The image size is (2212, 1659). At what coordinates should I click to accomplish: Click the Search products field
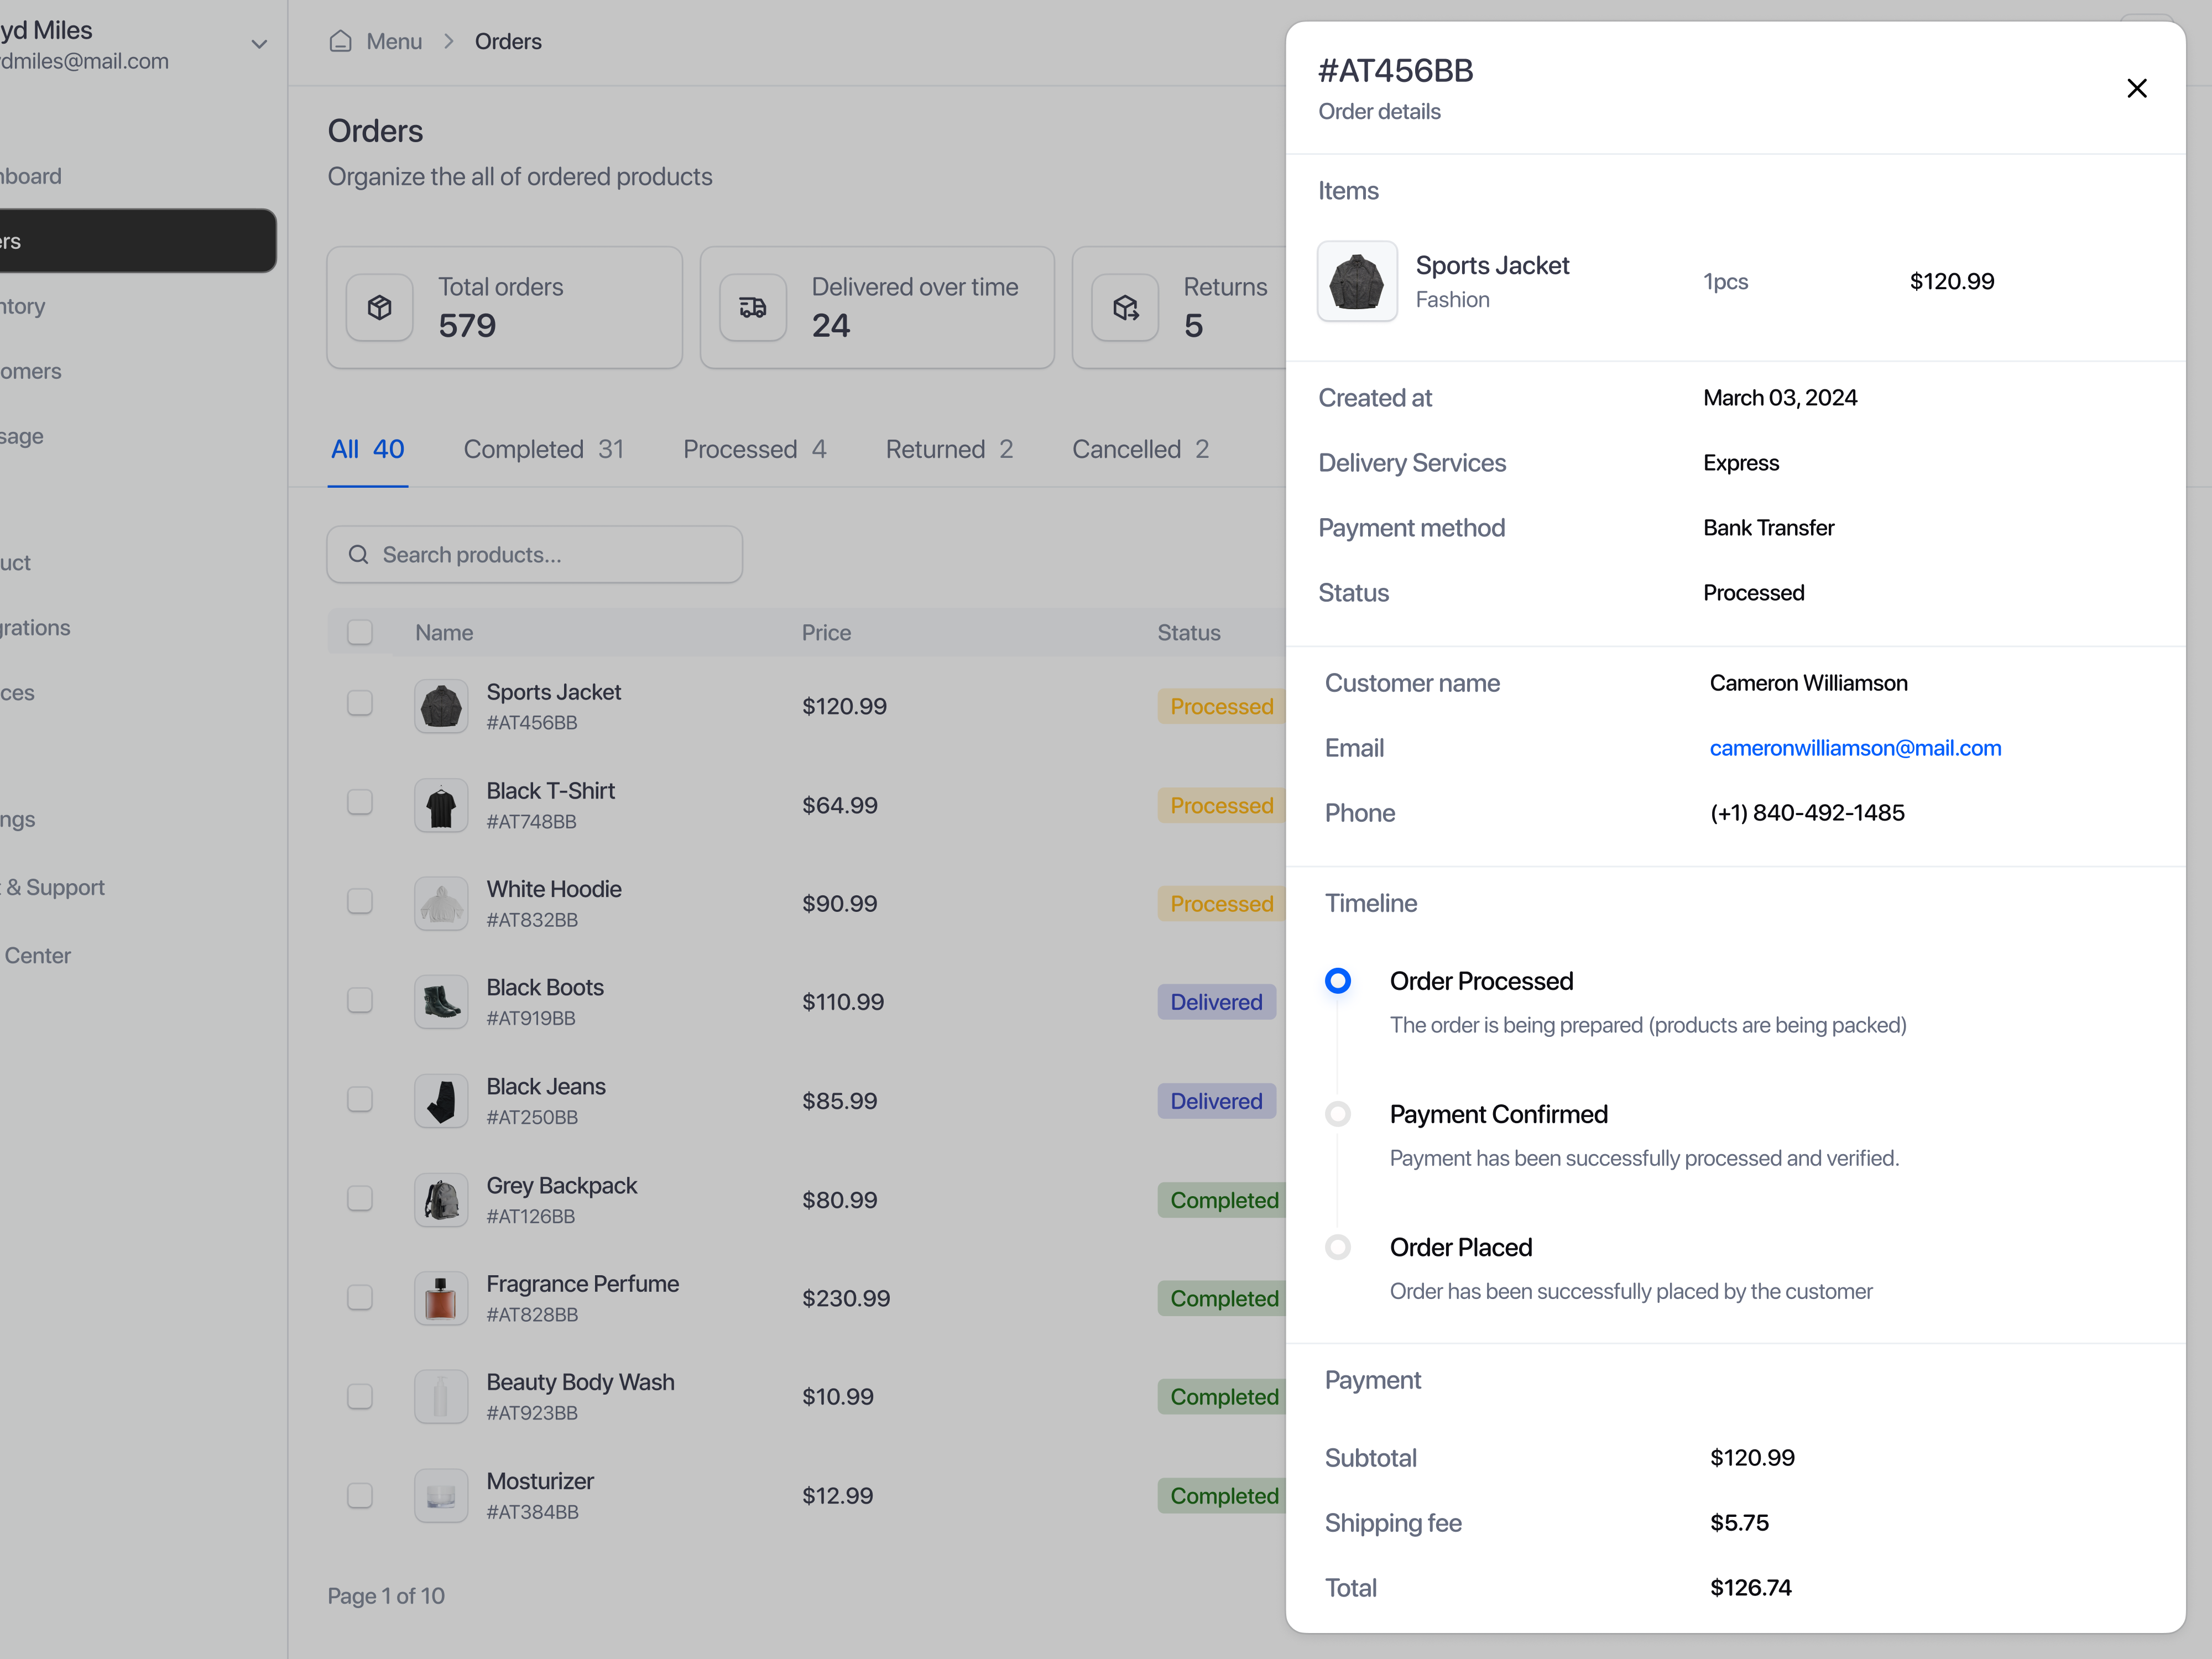(x=535, y=554)
